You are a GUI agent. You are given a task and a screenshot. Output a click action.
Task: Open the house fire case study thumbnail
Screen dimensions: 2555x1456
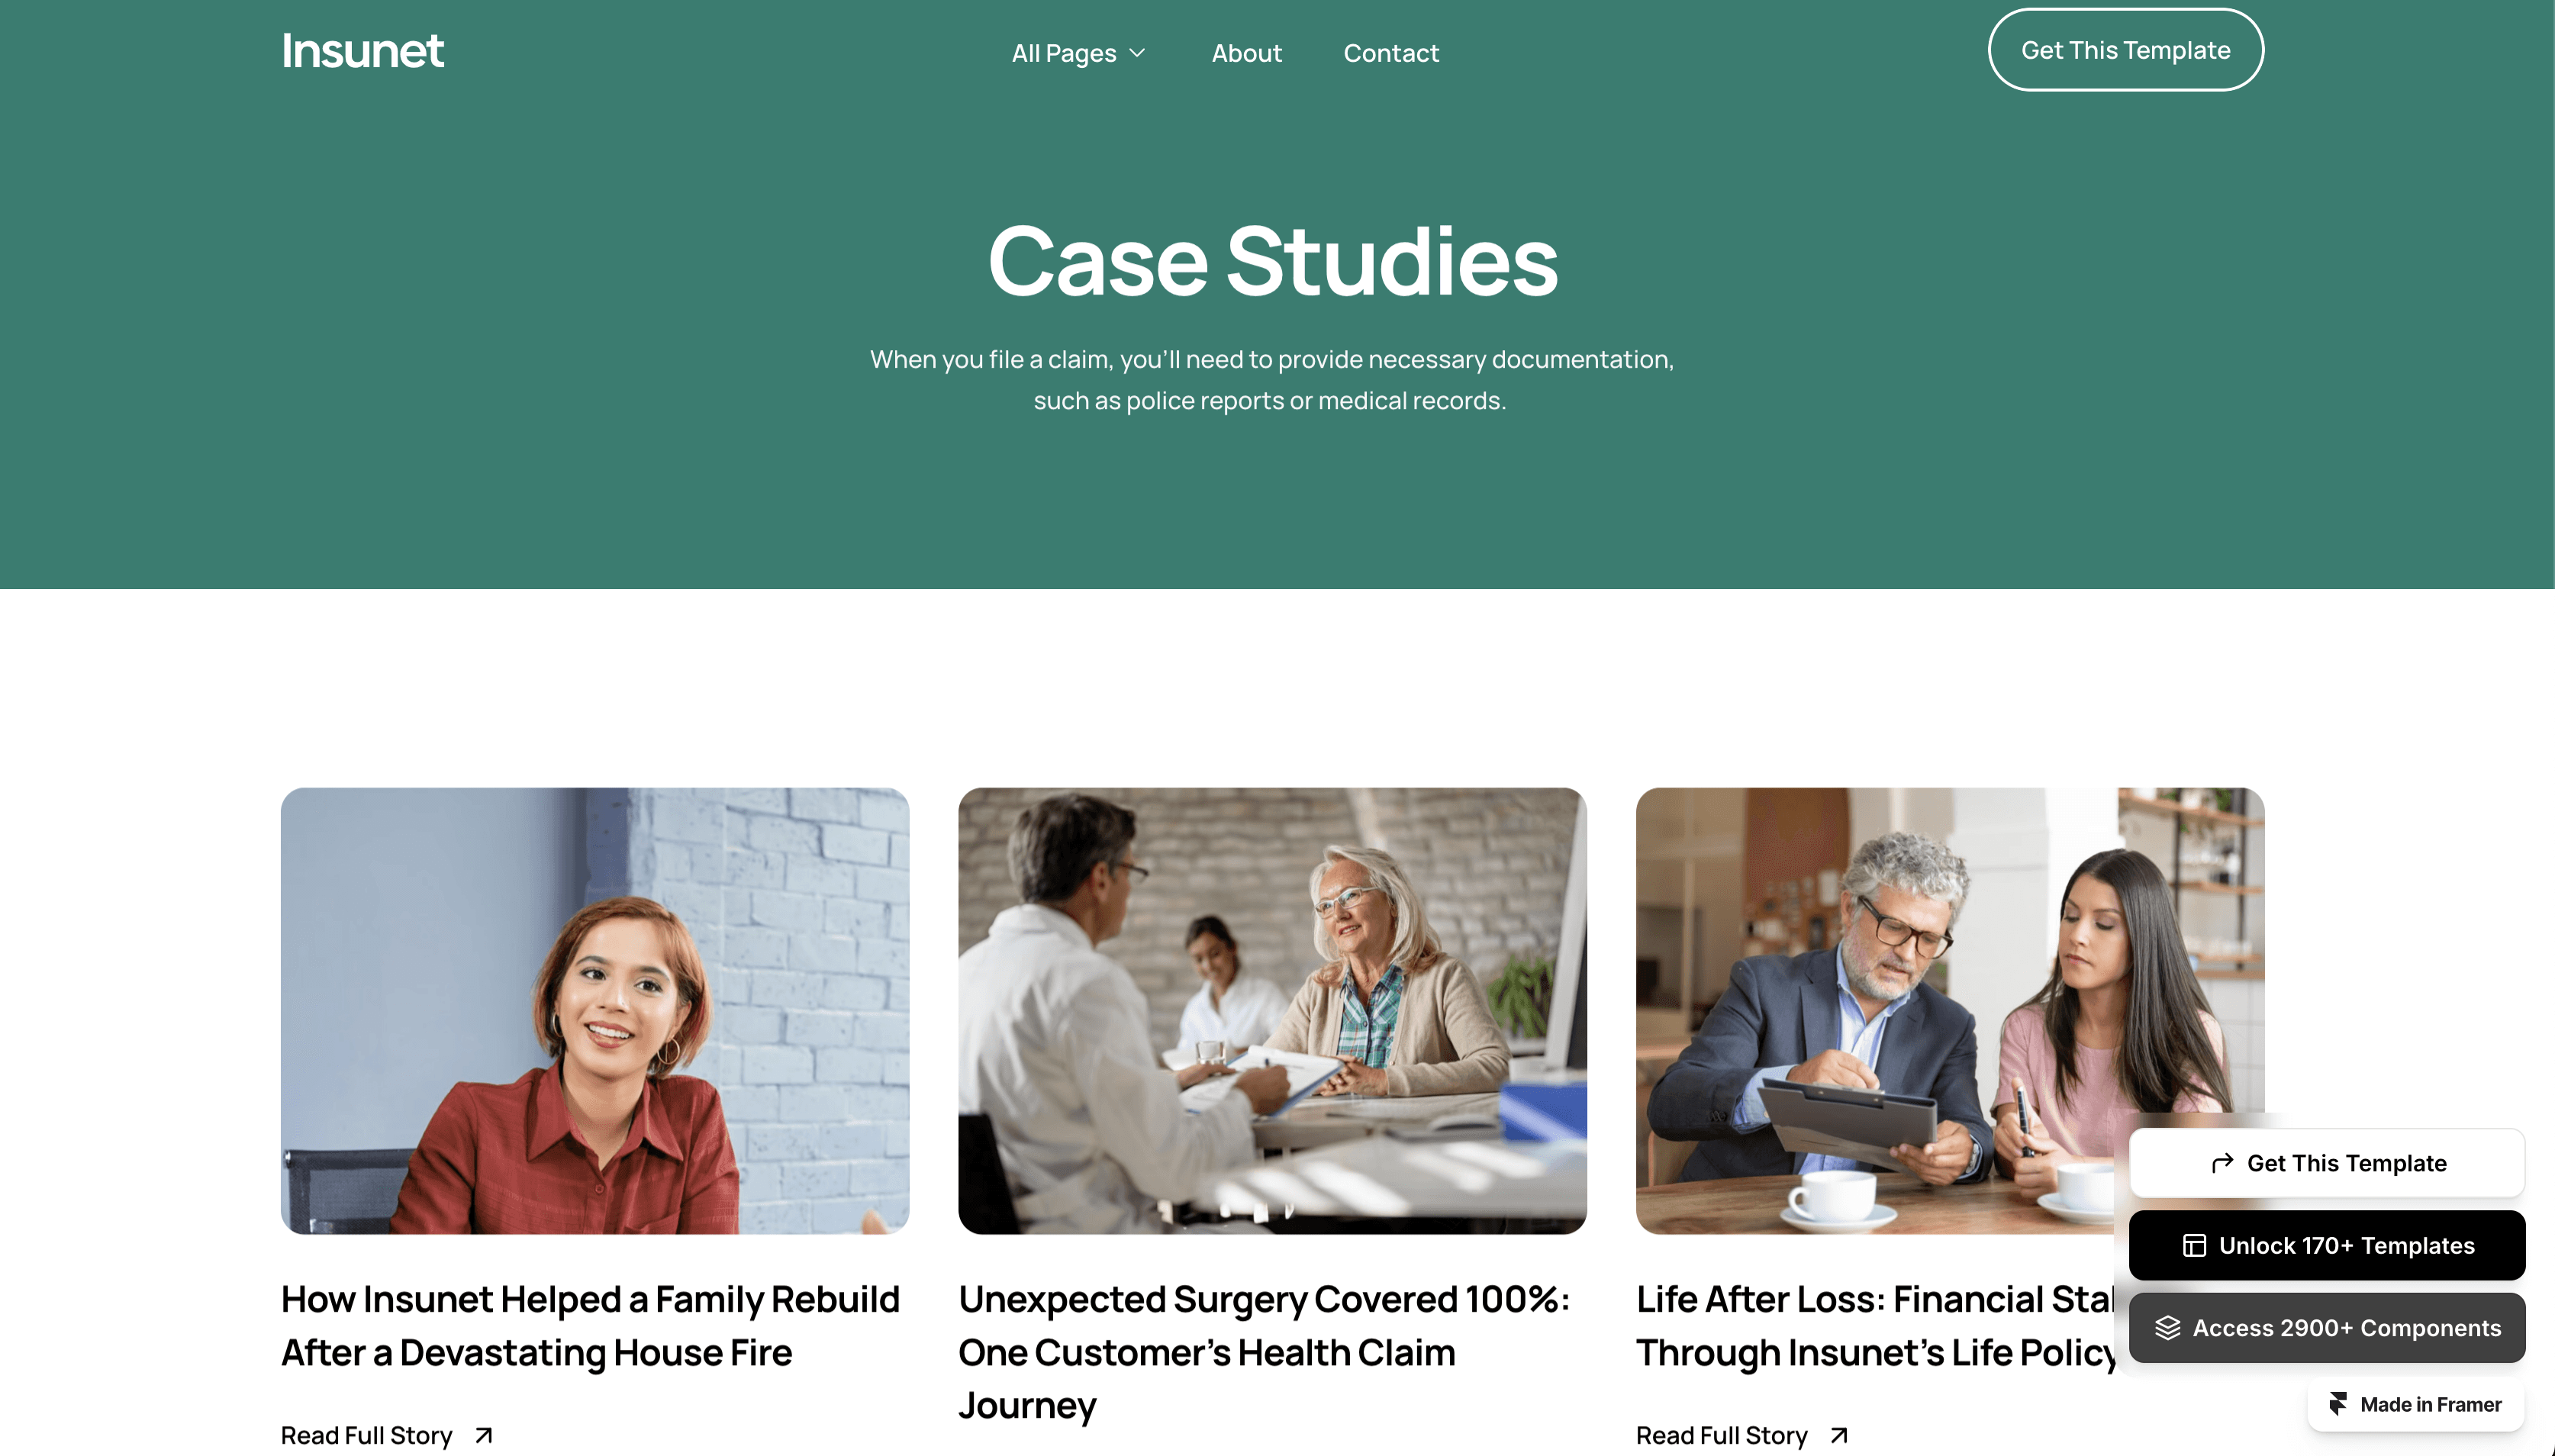pyautogui.click(x=595, y=1010)
